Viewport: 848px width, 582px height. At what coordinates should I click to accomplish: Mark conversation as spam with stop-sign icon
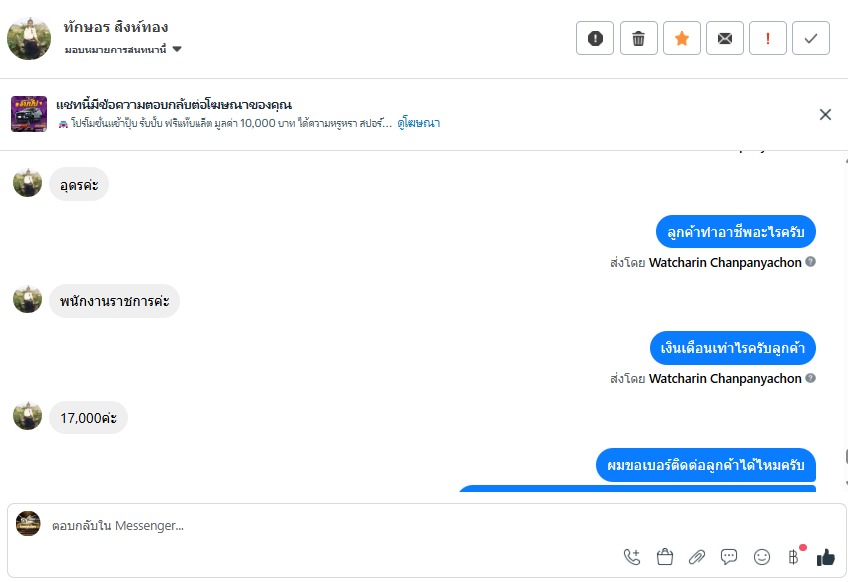596,39
